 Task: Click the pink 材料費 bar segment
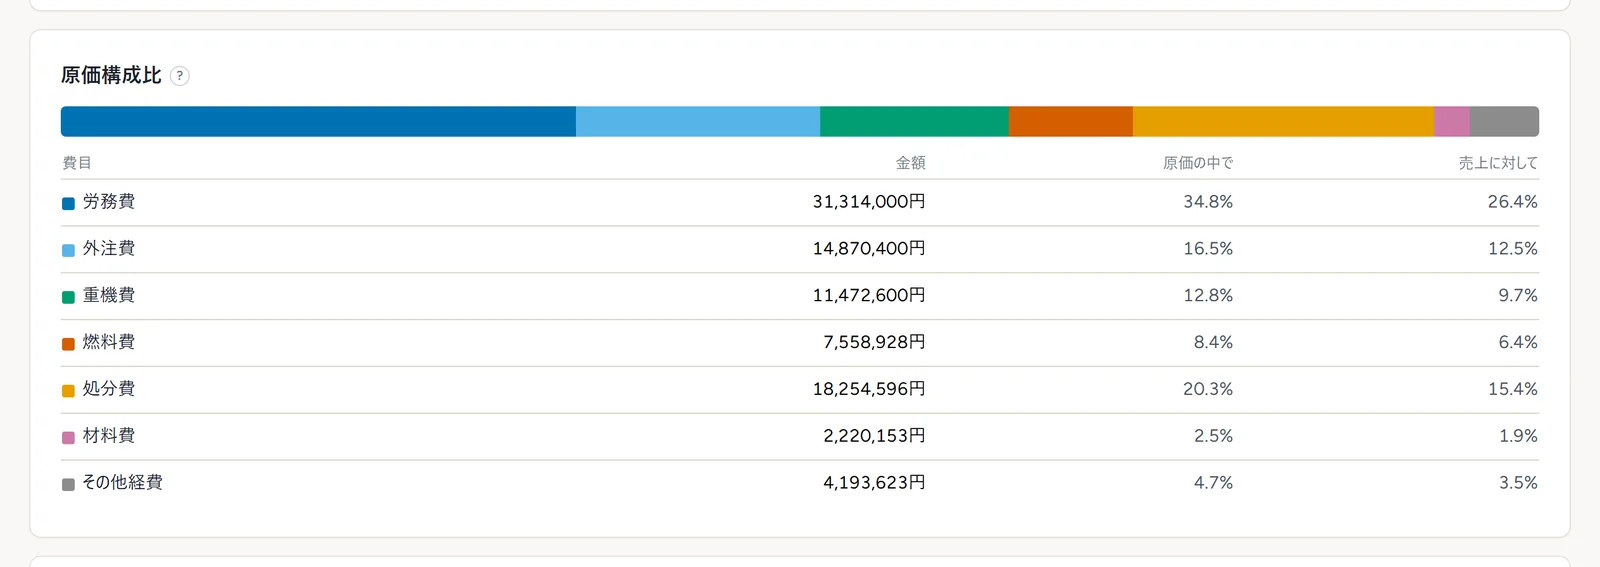[1452, 122]
